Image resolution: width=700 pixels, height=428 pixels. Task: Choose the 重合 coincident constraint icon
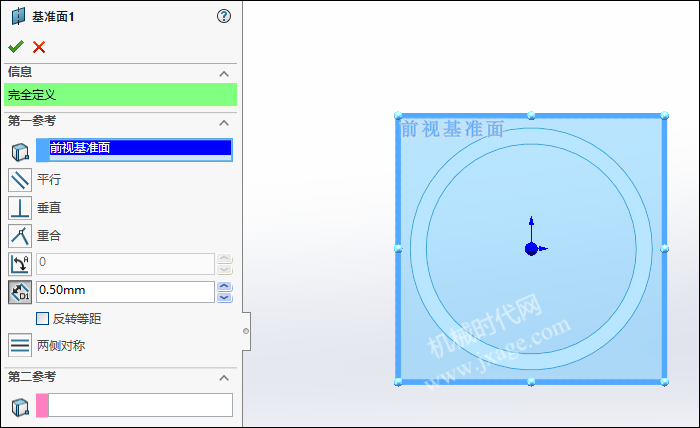pyautogui.click(x=20, y=236)
